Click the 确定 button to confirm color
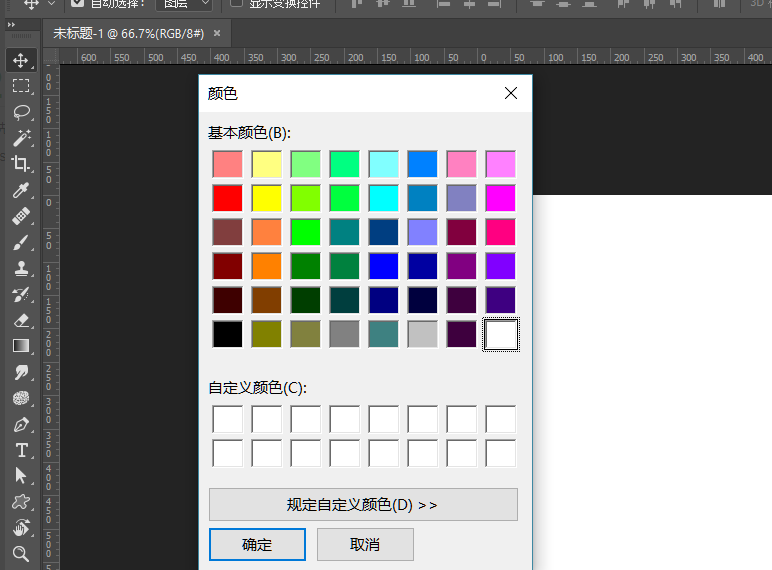The width and height of the screenshot is (772, 570). pos(257,544)
